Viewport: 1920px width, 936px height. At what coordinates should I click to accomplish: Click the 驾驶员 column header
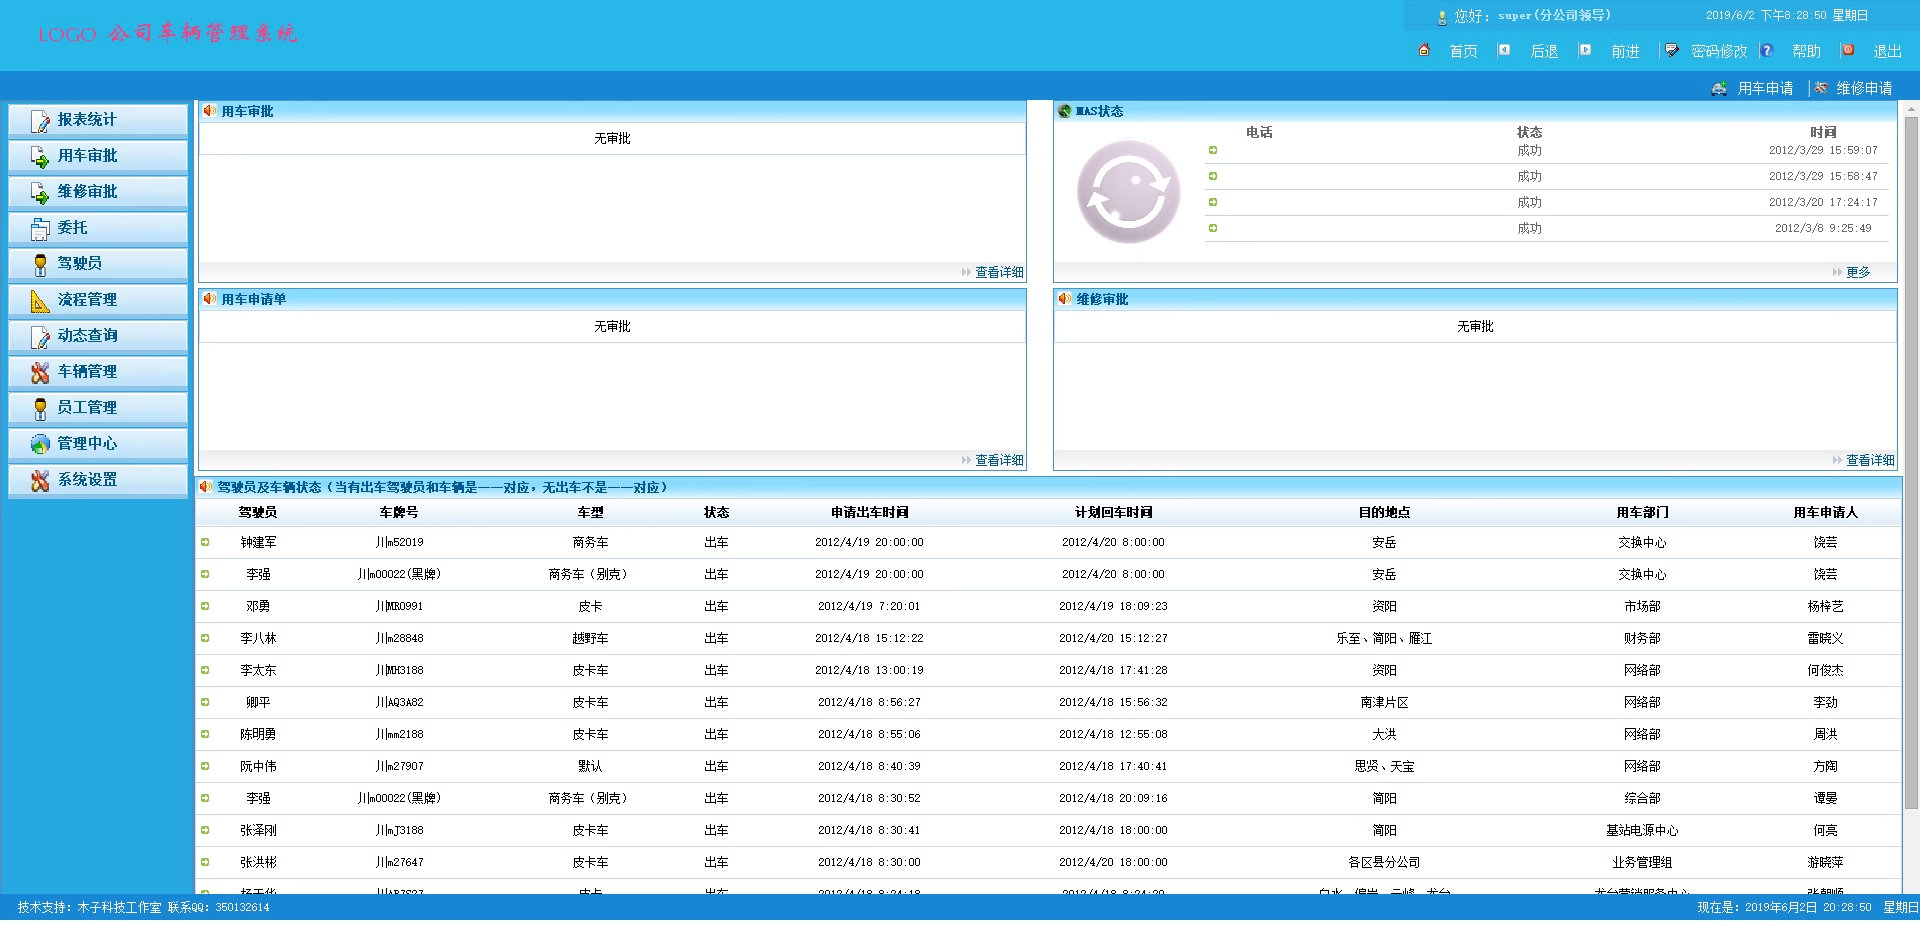[258, 512]
